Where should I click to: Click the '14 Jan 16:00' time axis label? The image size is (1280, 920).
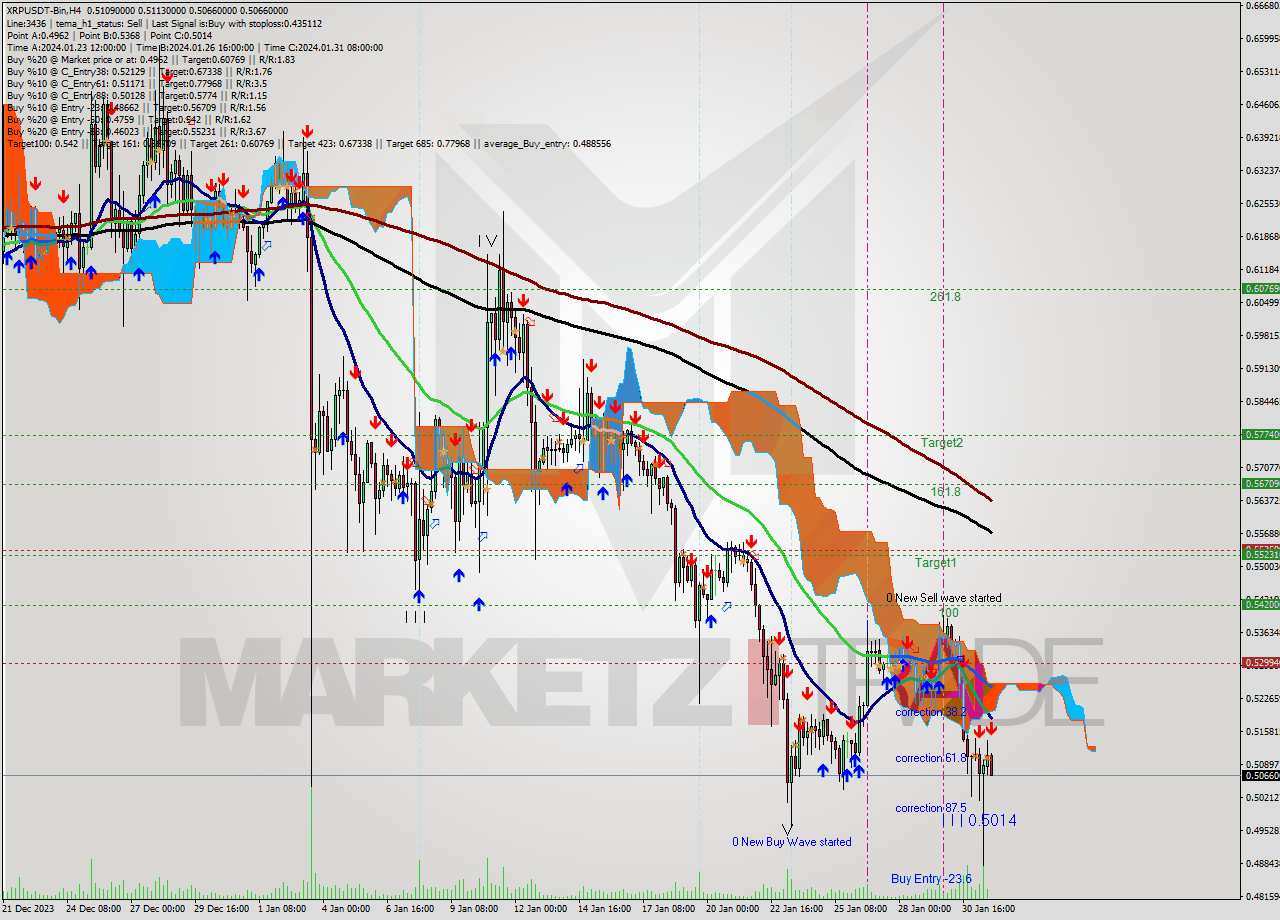(x=604, y=909)
